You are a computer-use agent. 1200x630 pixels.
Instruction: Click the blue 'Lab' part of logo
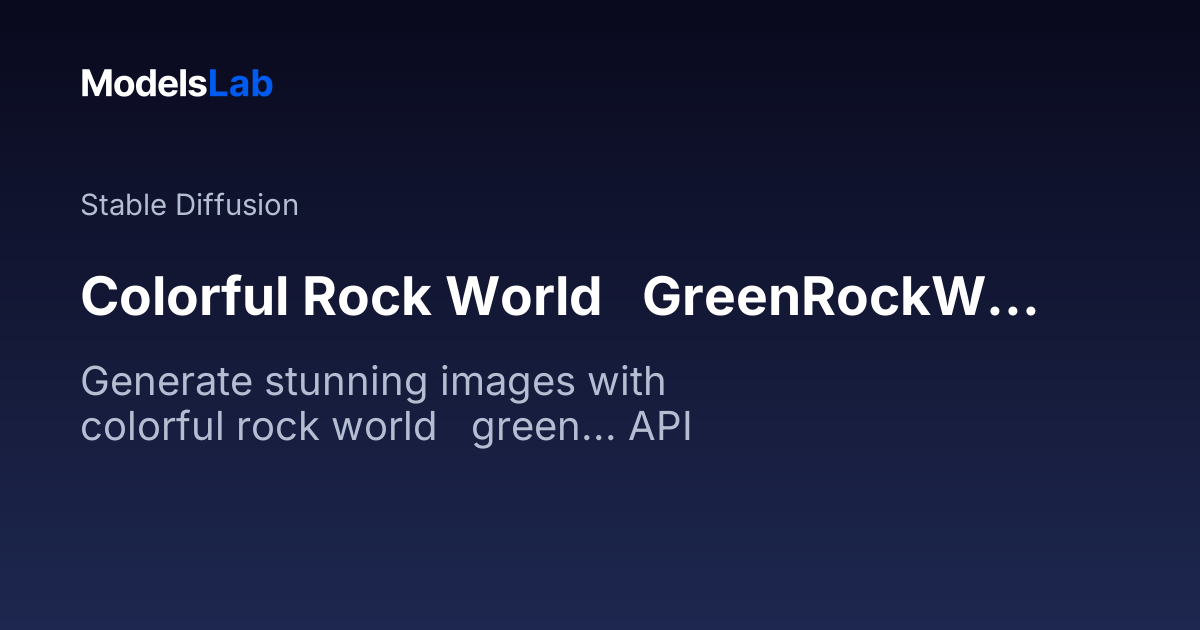(x=240, y=84)
